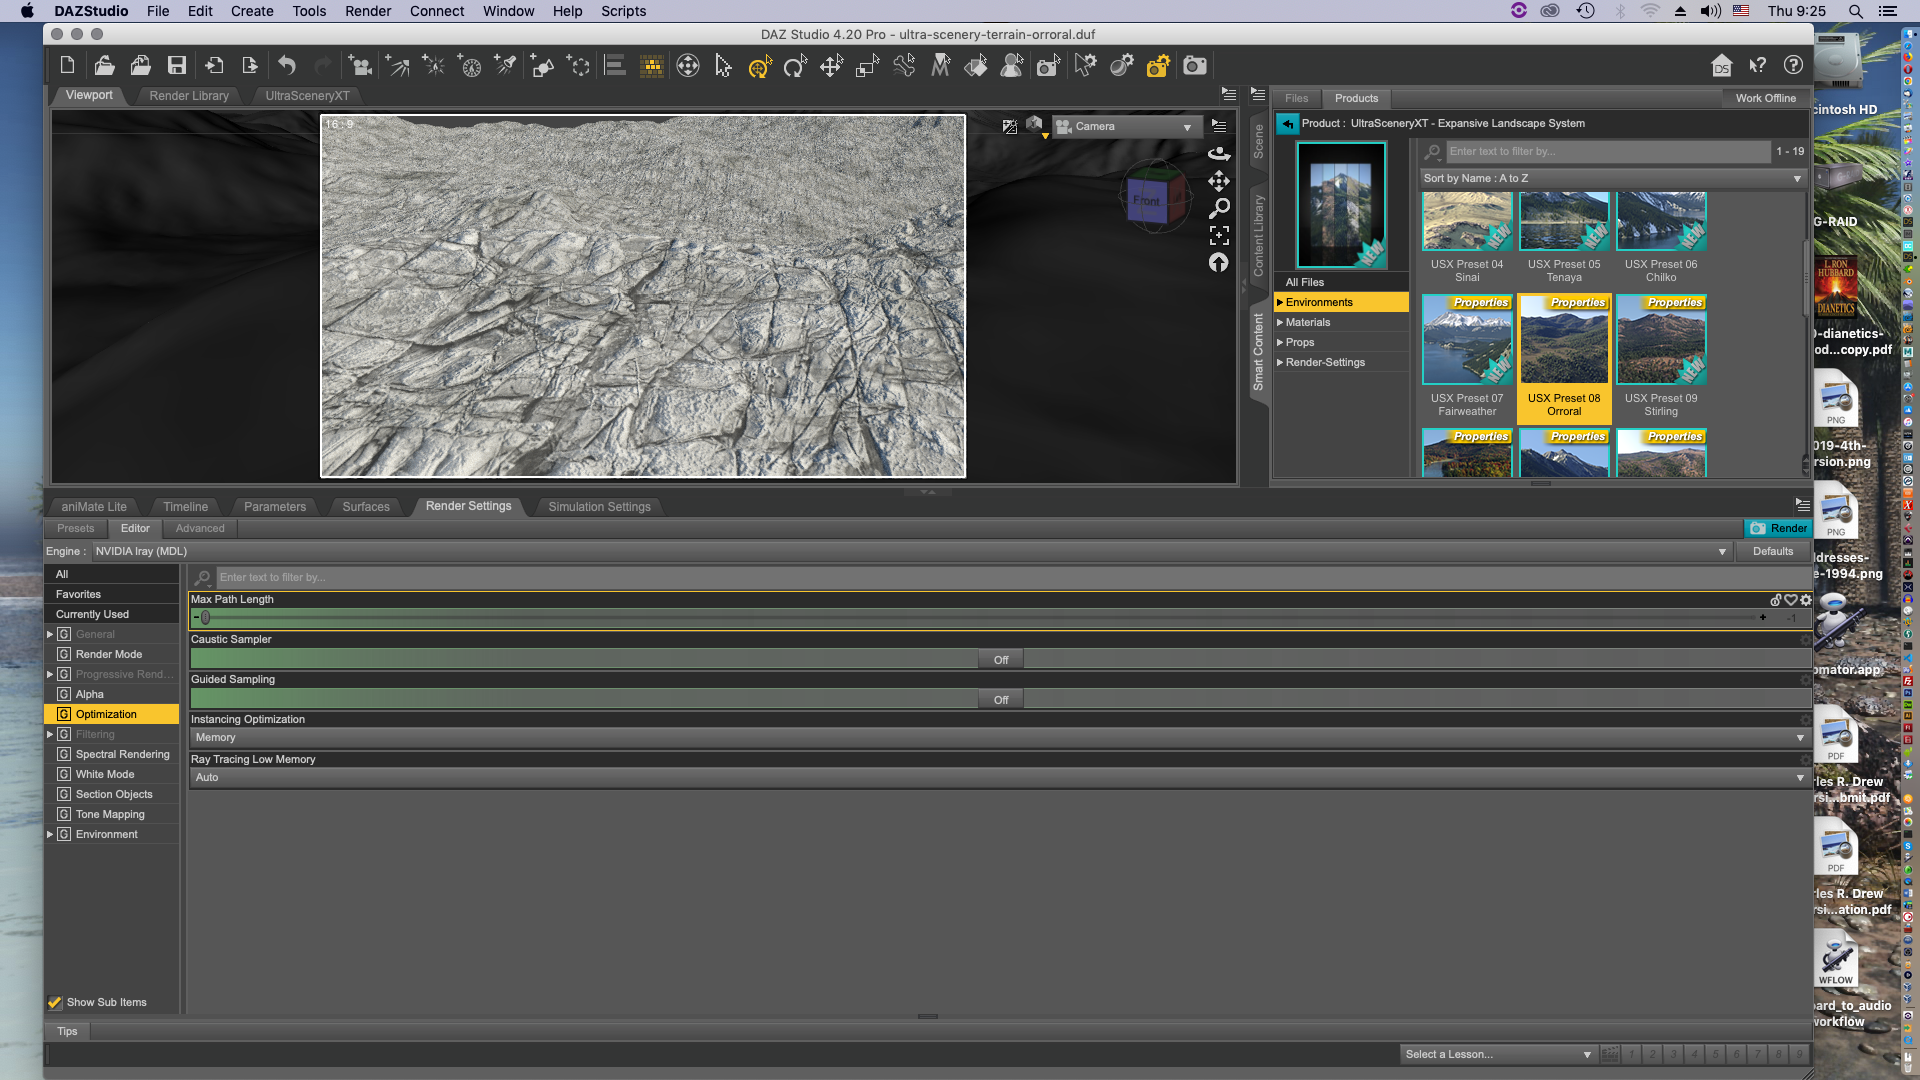This screenshot has height=1080, width=1920.
Task: Select the Rotate tool icon
Action: coord(795,66)
